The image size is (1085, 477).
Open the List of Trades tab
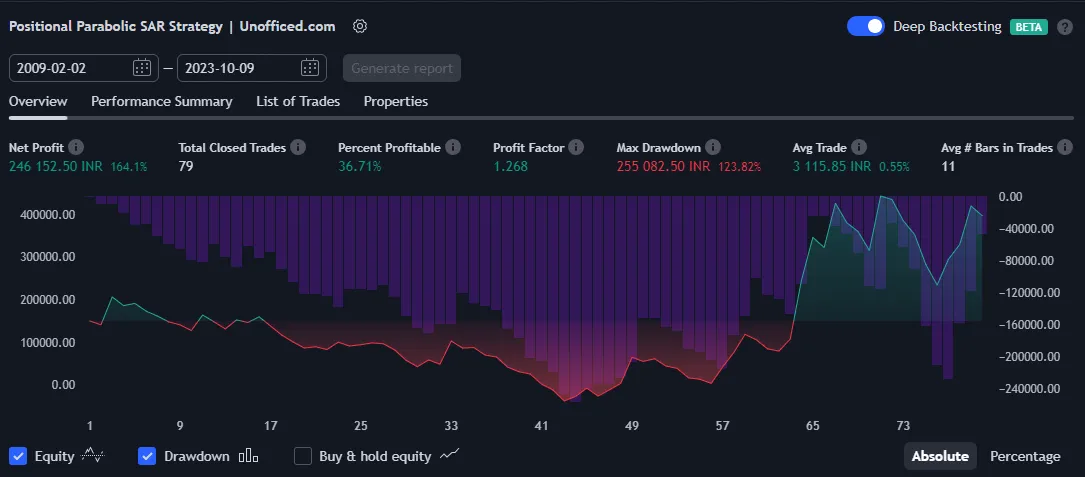tap(298, 101)
